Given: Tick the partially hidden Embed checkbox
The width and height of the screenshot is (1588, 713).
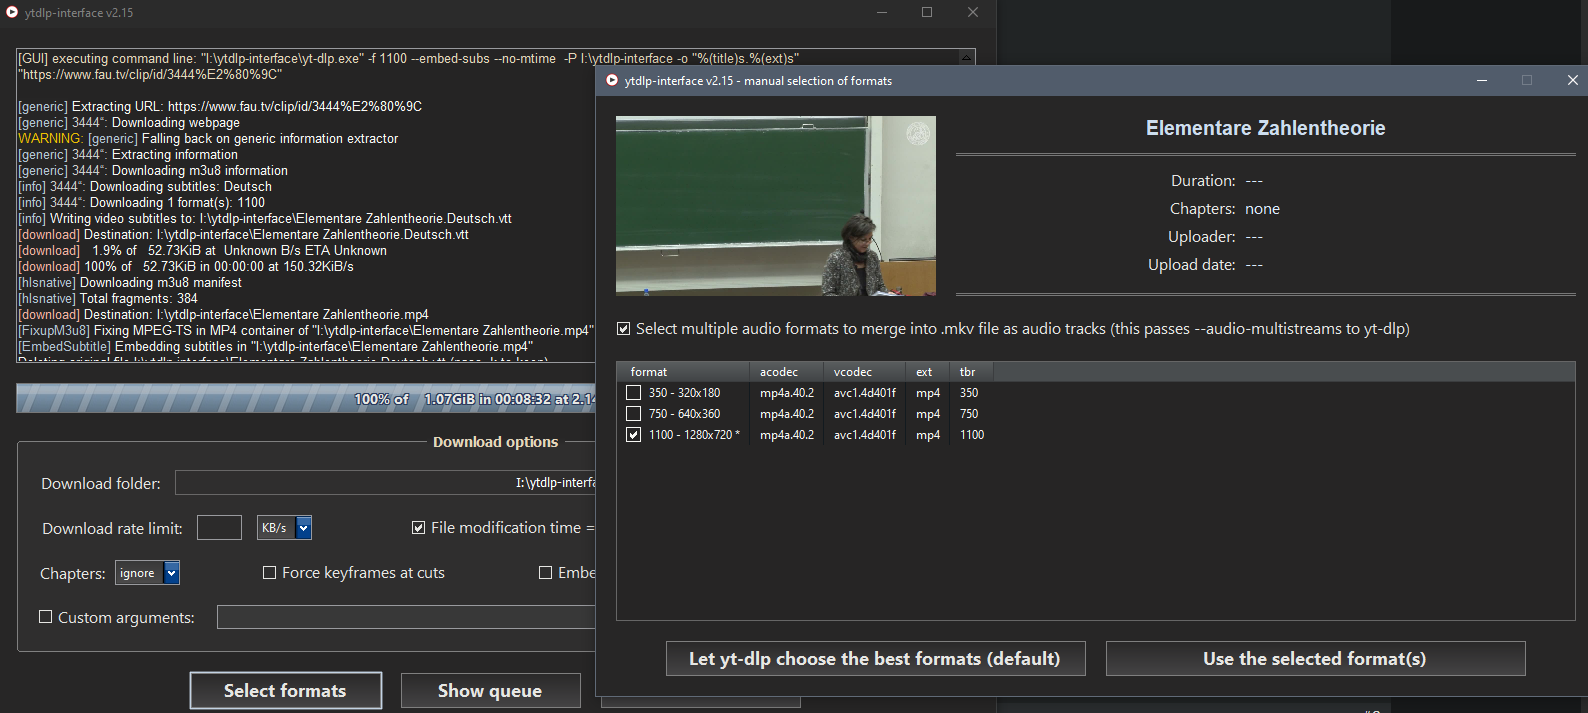Looking at the screenshot, I should [x=545, y=573].
